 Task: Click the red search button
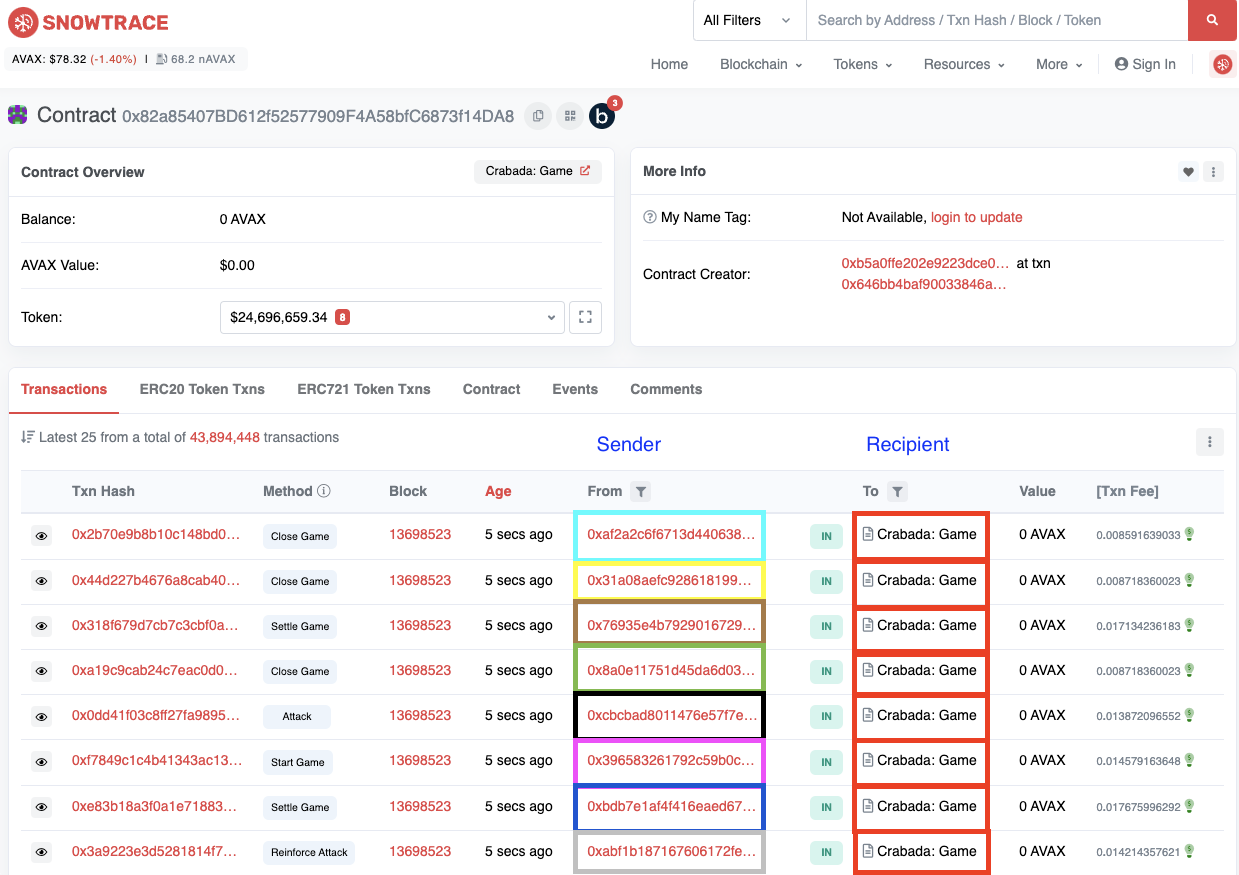(x=1212, y=20)
